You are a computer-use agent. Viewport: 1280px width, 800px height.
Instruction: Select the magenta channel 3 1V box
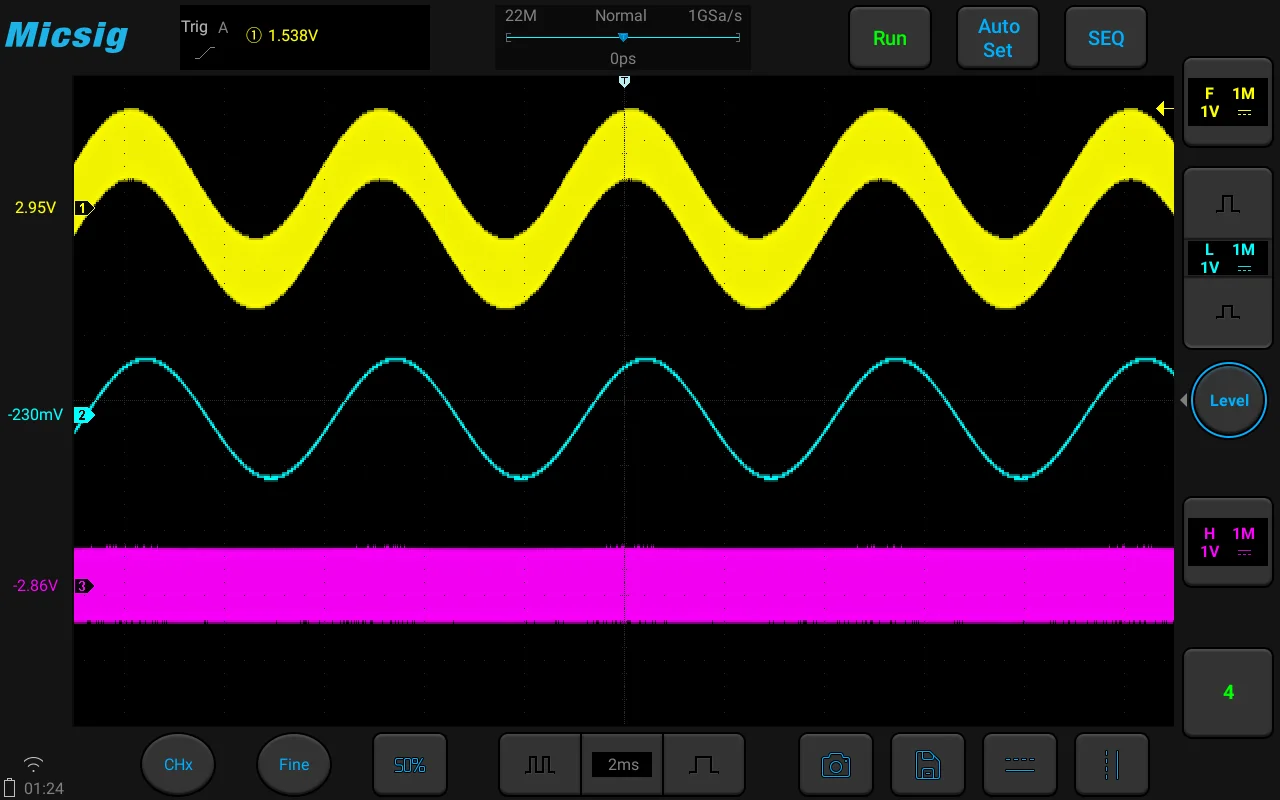pyautogui.click(x=1228, y=542)
